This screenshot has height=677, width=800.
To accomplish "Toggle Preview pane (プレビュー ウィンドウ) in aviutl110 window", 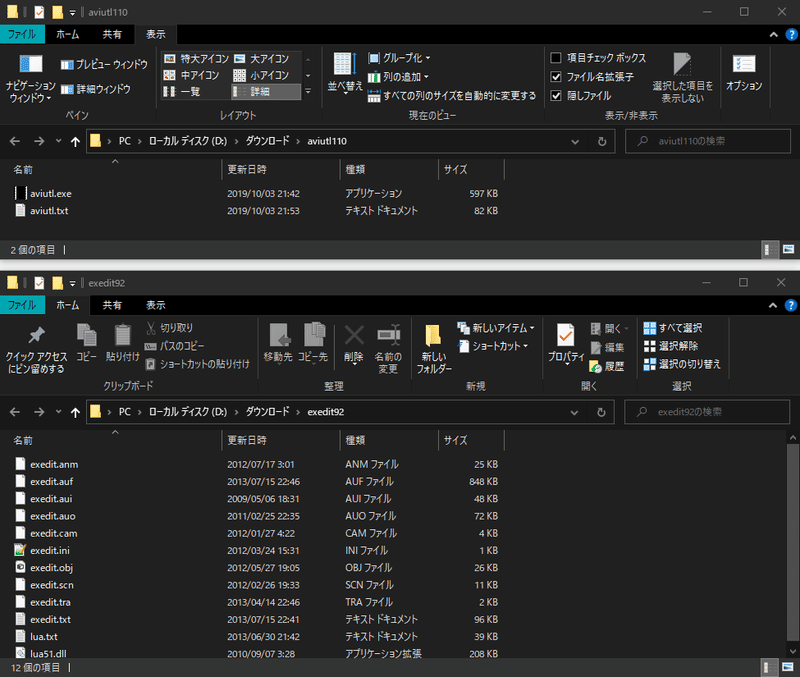I will click(x=104, y=64).
